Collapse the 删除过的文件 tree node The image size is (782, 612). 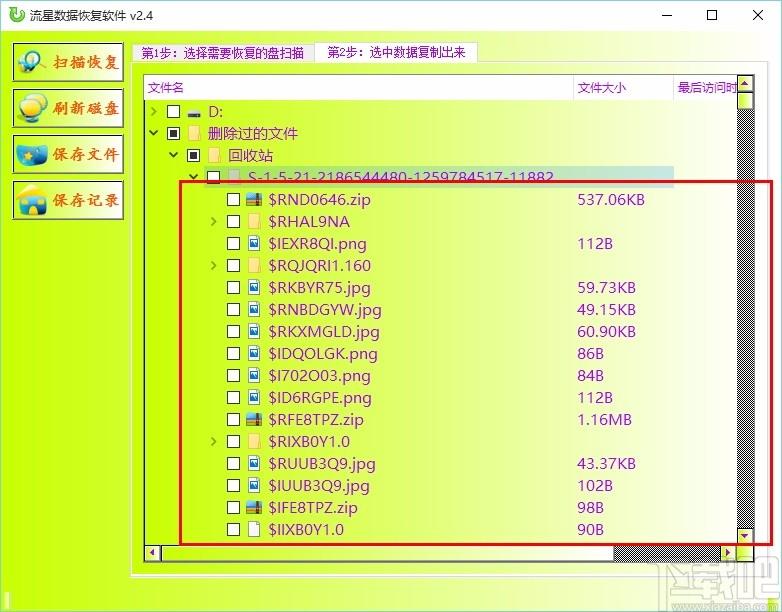pyautogui.click(x=154, y=133)
